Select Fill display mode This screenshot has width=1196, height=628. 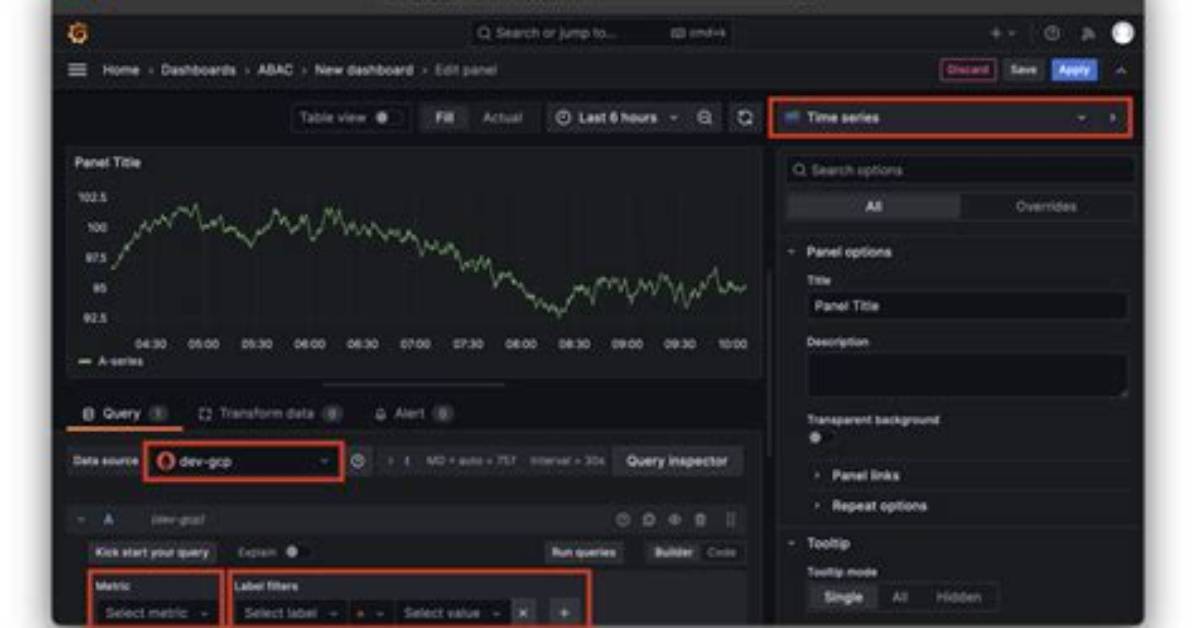point(444,118)
